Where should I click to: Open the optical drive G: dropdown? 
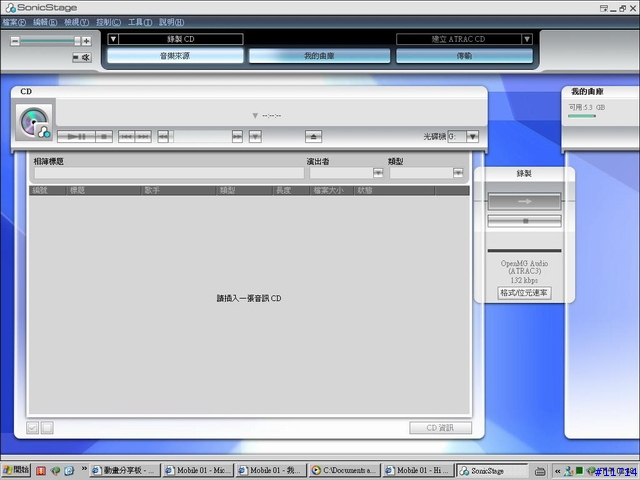[472, 136]
